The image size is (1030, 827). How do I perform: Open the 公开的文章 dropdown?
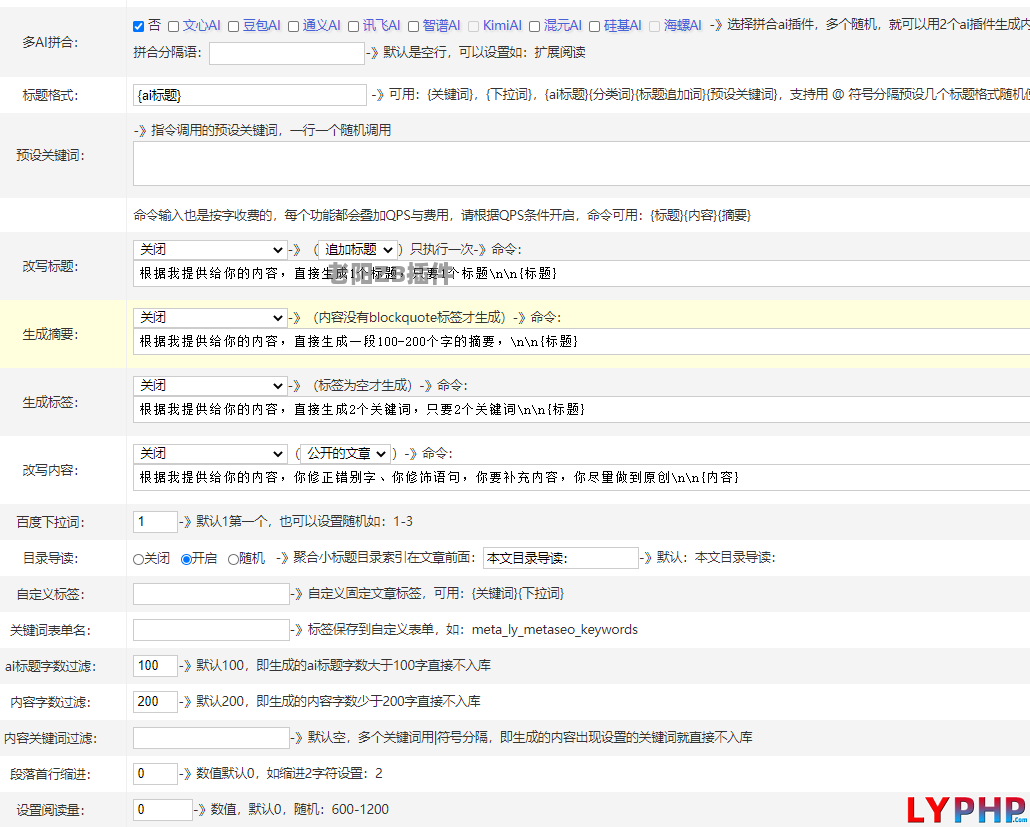[346, 454]
